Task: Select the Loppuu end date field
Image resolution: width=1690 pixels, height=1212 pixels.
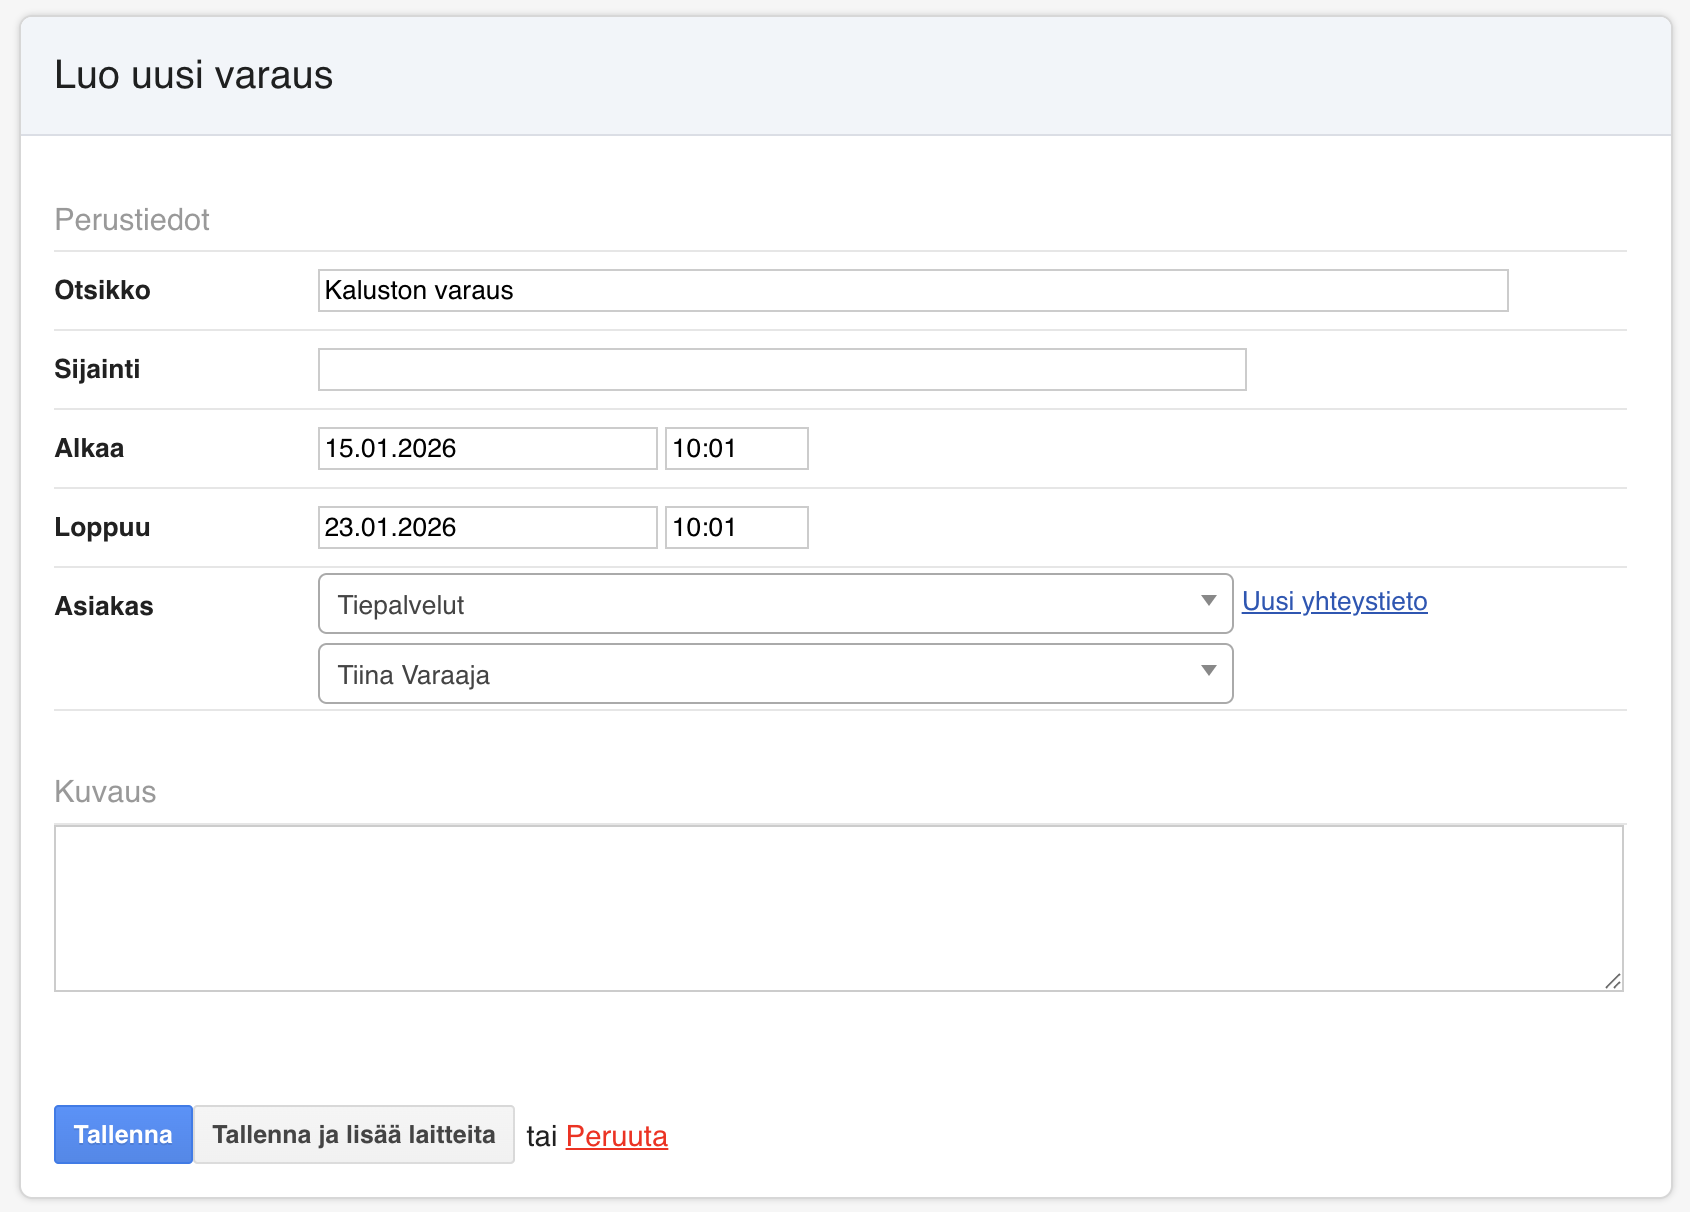Action: [487, 527]
